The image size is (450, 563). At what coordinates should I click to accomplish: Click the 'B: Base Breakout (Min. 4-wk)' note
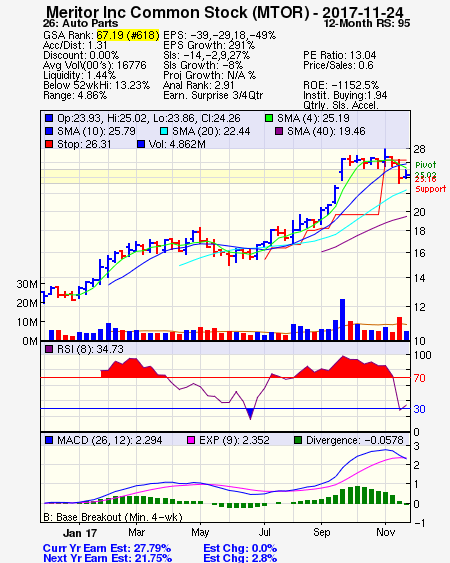[x=113, y=517]
